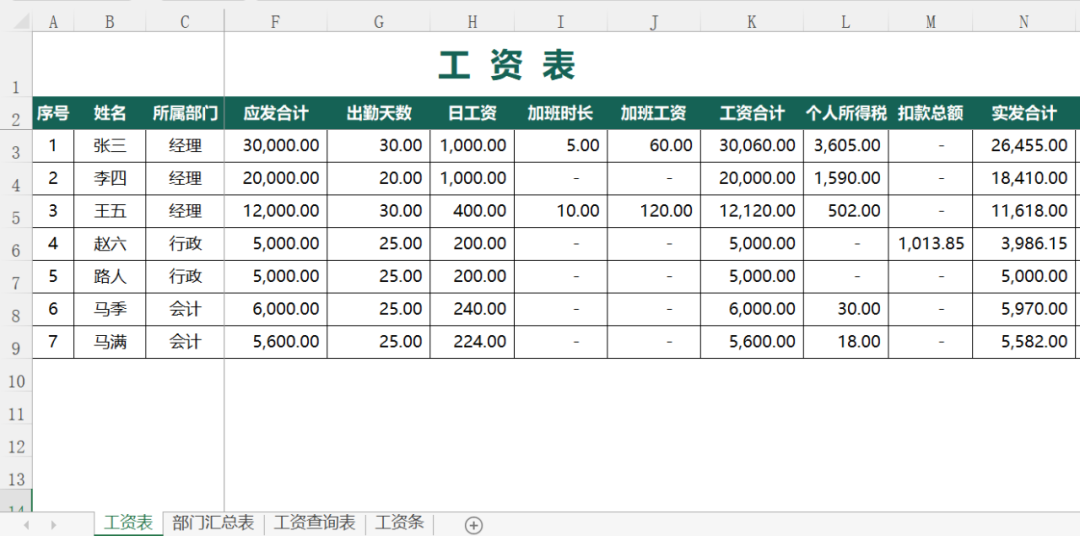This screenshot has width=1080, height=536.
Task: Open the 部门汇总表 sheet tab
Action: click(214, 523)
